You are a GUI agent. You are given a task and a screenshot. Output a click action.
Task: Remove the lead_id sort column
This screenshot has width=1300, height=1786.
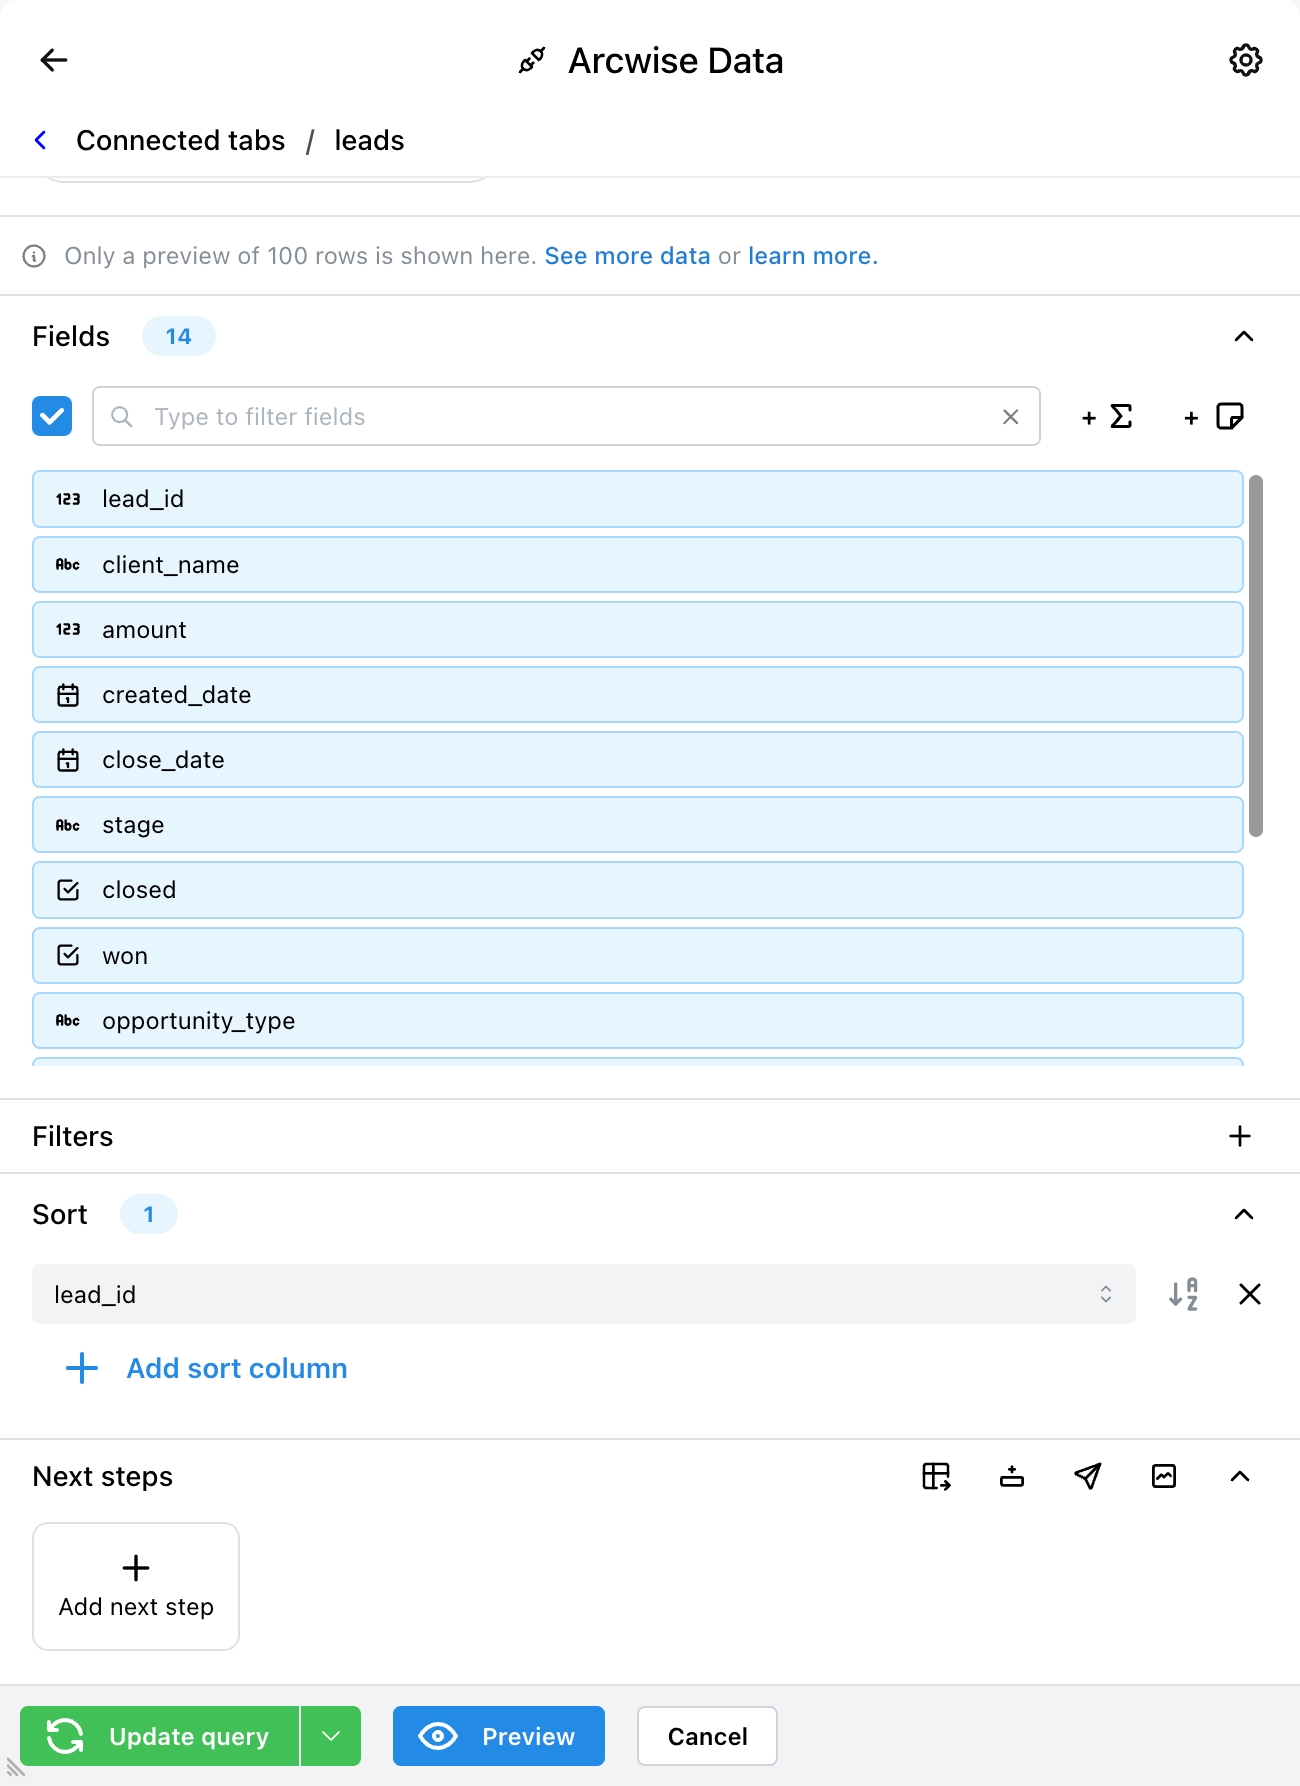click(x=1249, y=1294)
